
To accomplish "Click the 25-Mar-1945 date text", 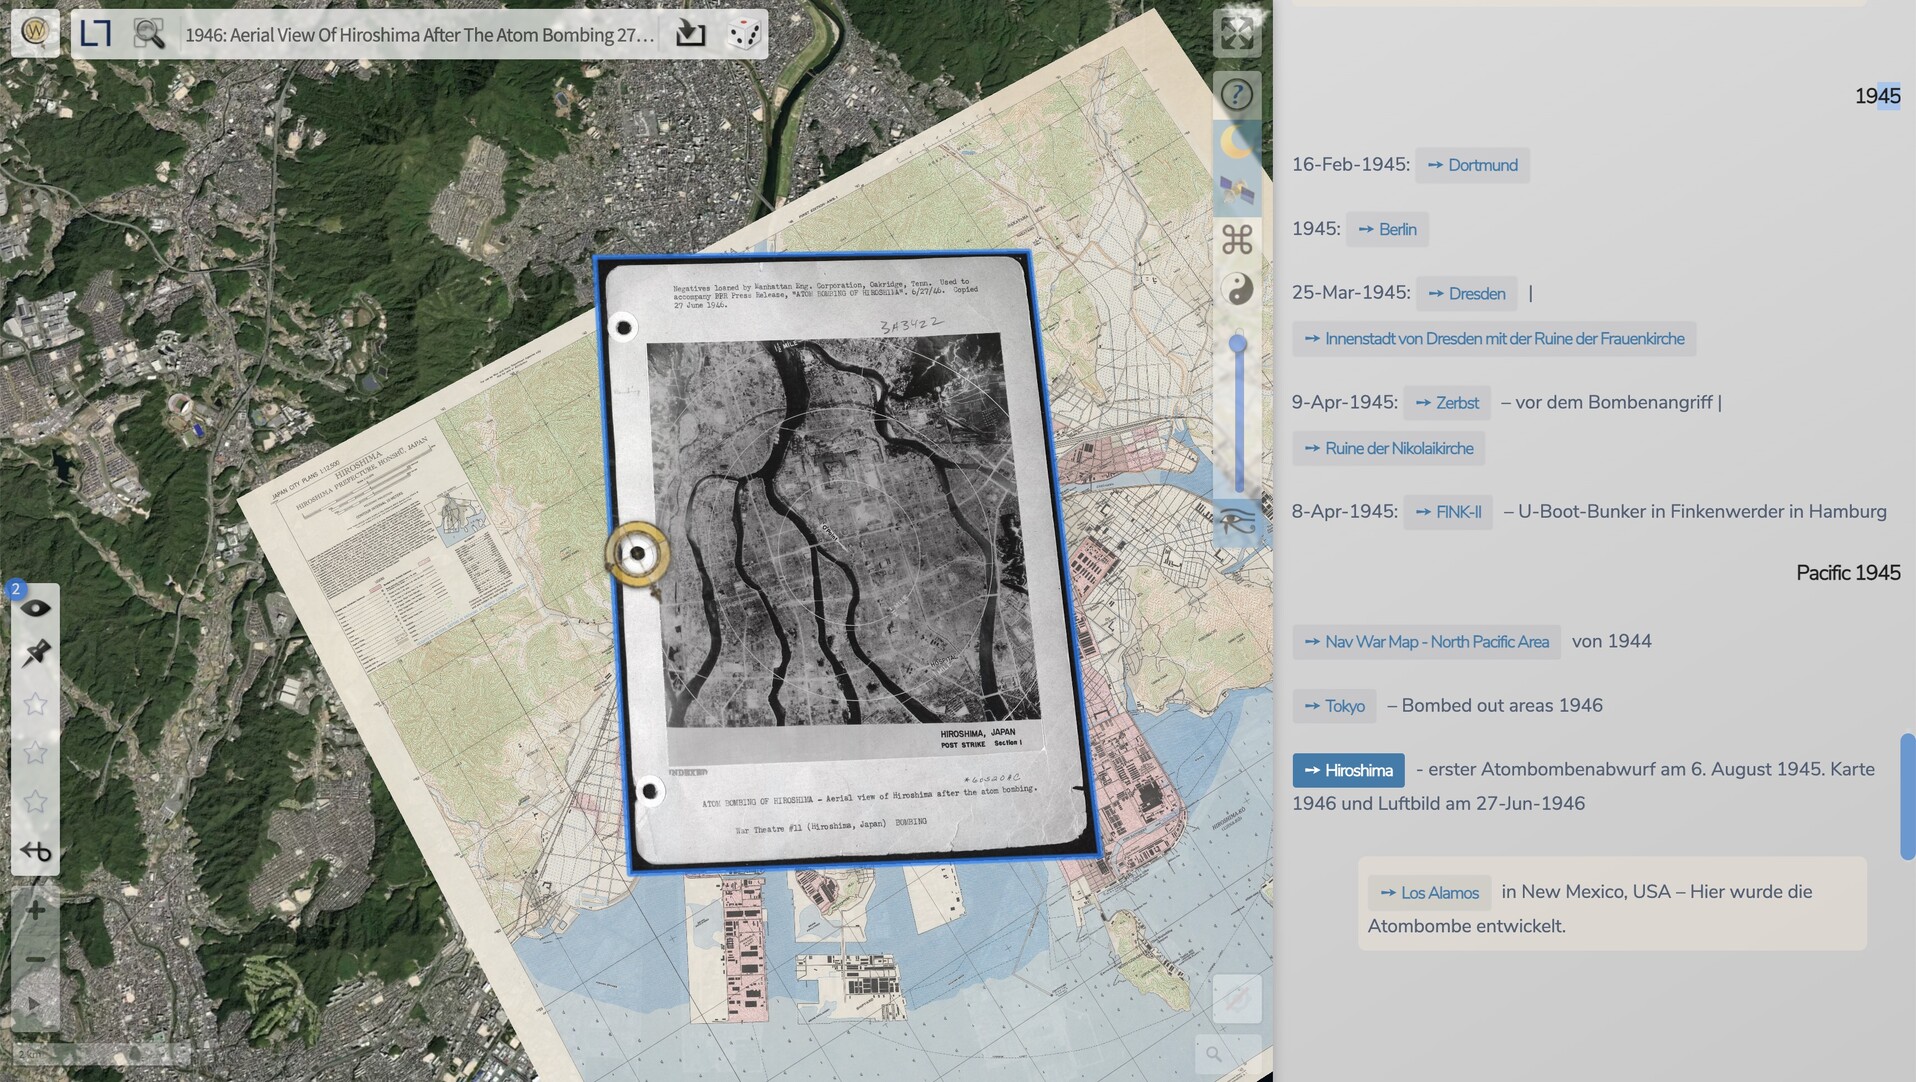I will click(x=1351, y=292).
